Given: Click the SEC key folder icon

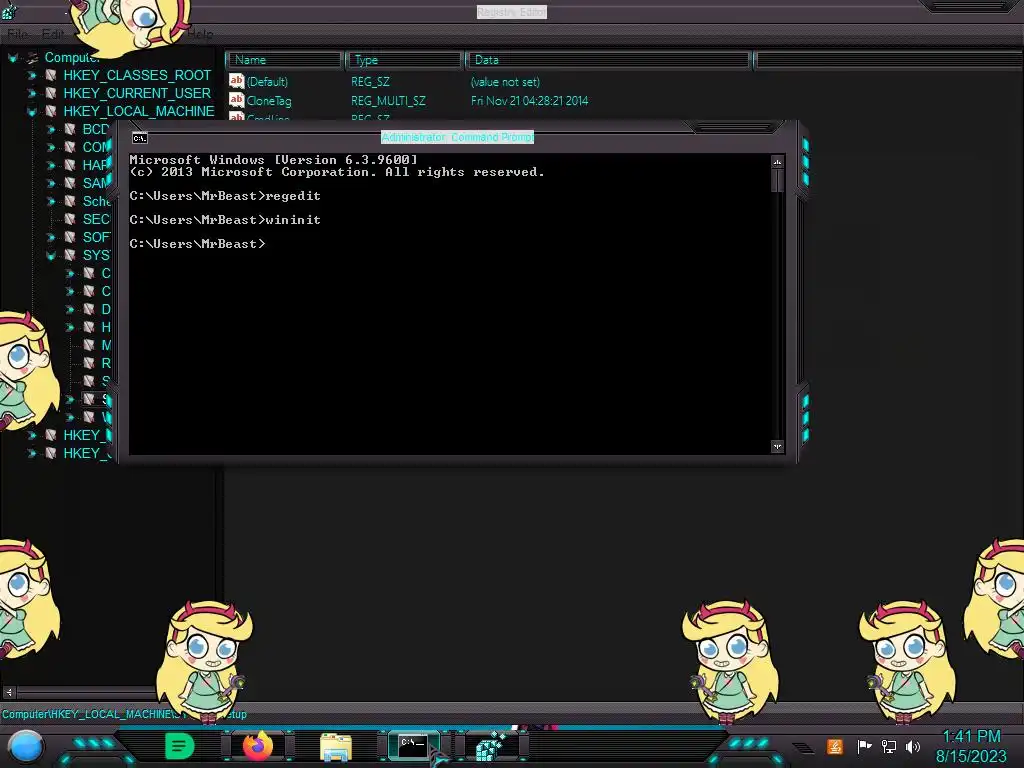Looking at the screenshot, I should point(70,219).
